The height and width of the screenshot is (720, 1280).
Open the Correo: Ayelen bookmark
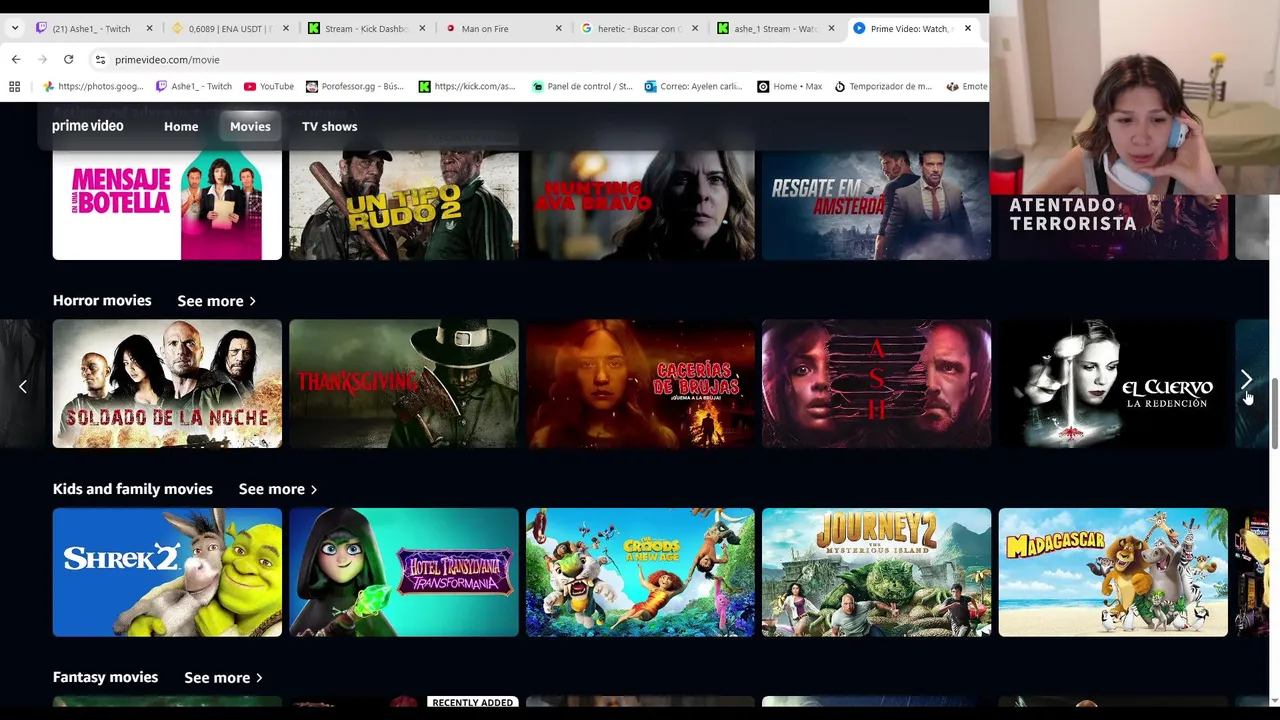(x=692, y=86)
